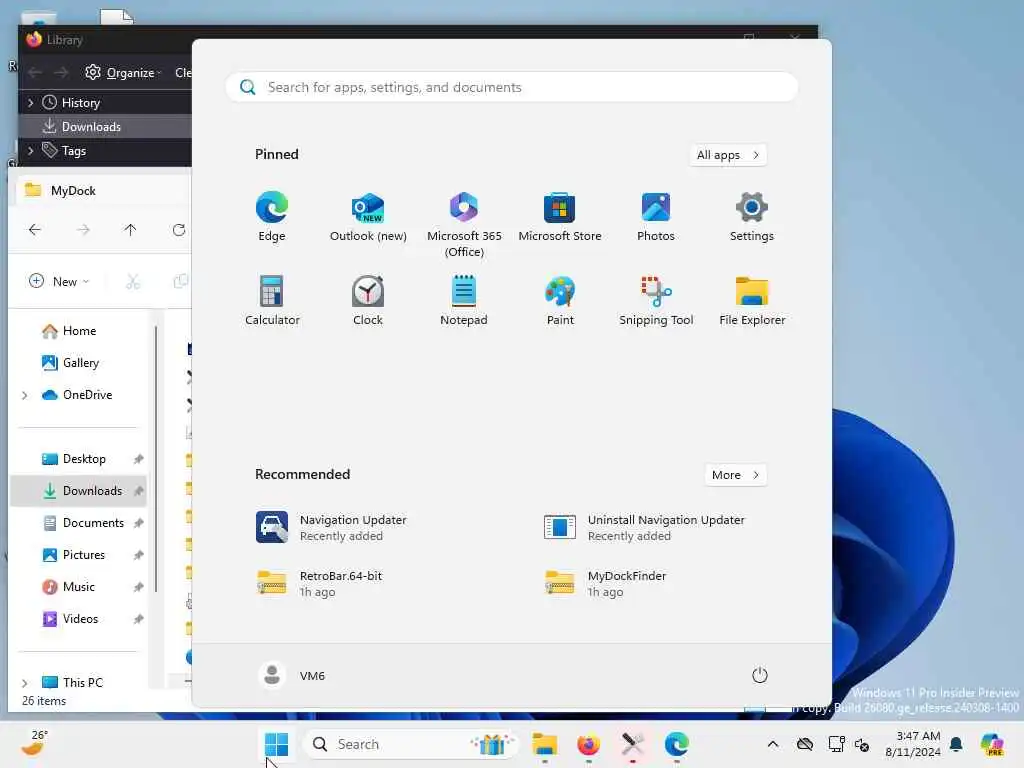Open Microsoft 365 (Office) app
Viewport: 1024px width, 768px height.
click(x=464, y=225)
